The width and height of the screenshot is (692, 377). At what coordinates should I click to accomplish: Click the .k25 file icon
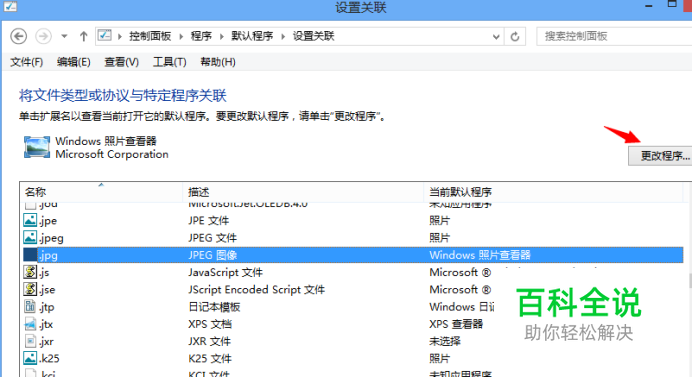point(30,358)
